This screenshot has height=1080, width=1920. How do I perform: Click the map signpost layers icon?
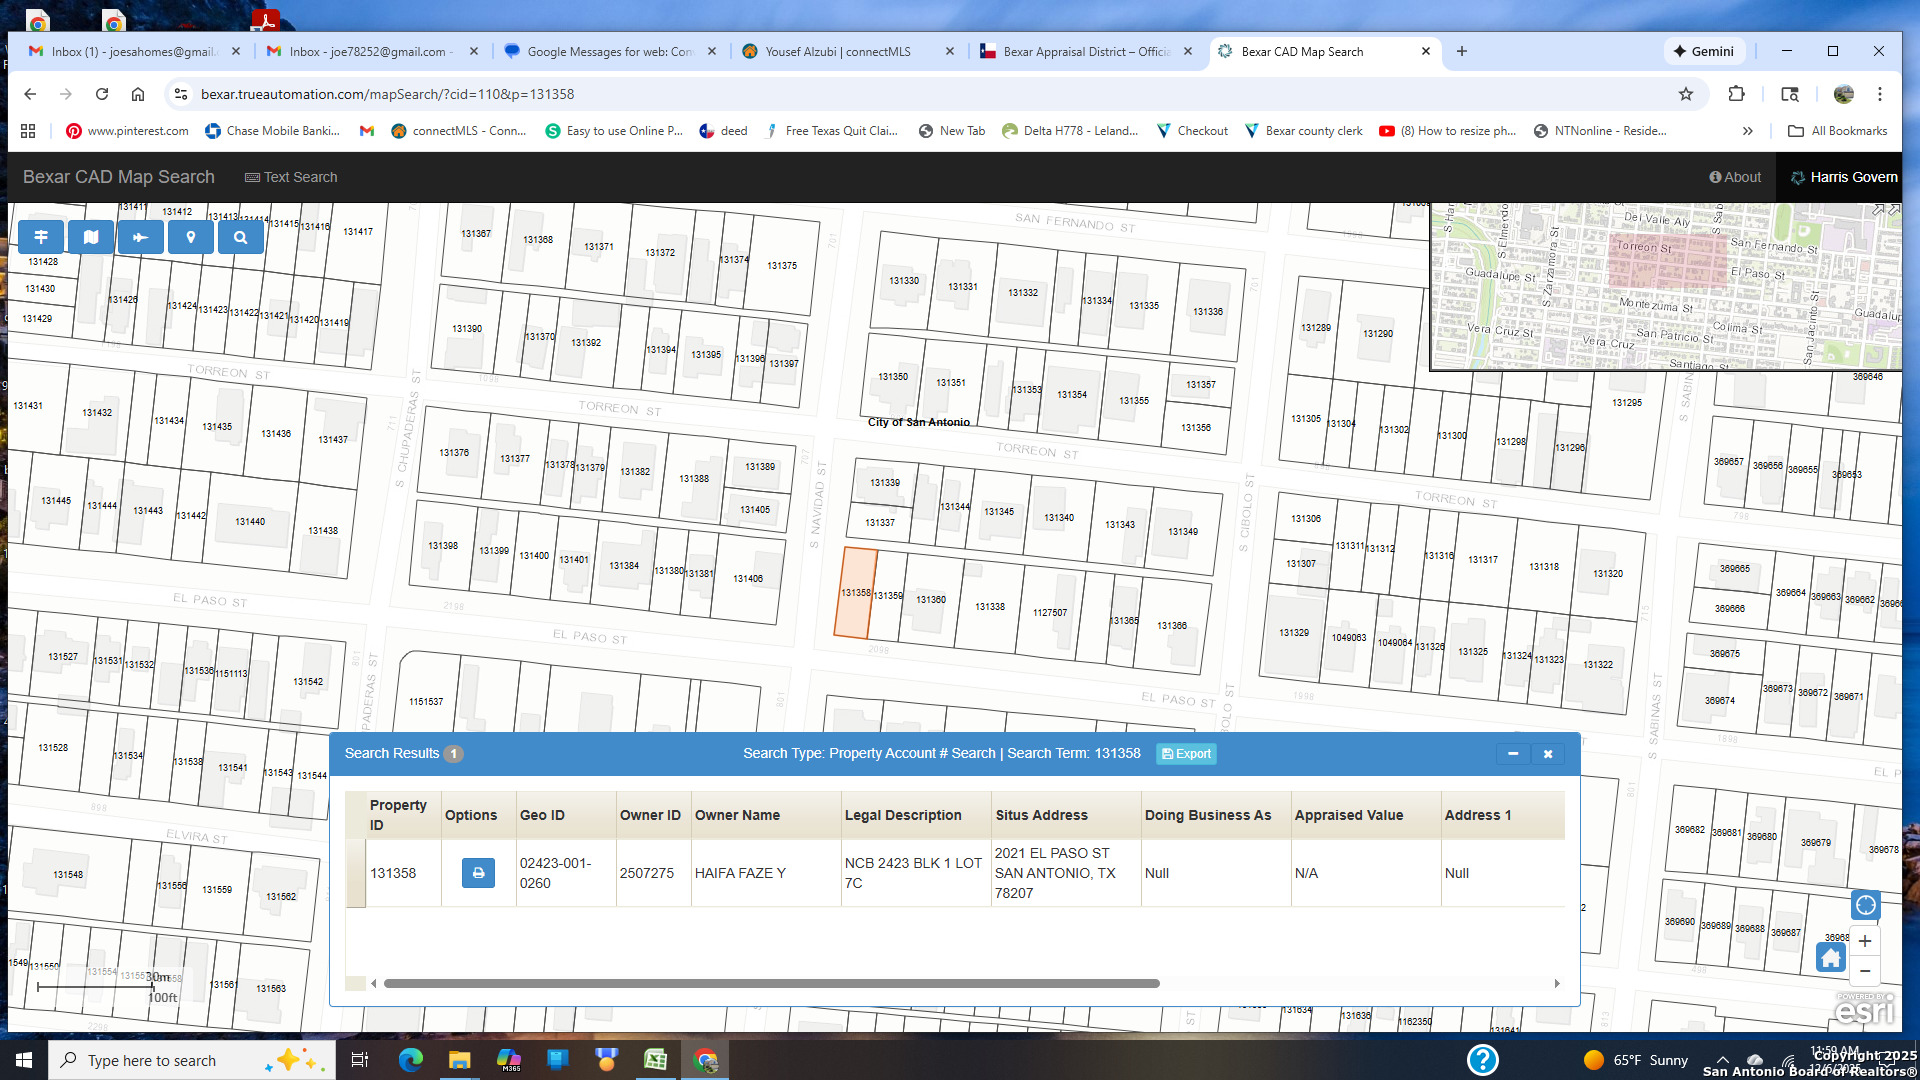tap(41, 237)
